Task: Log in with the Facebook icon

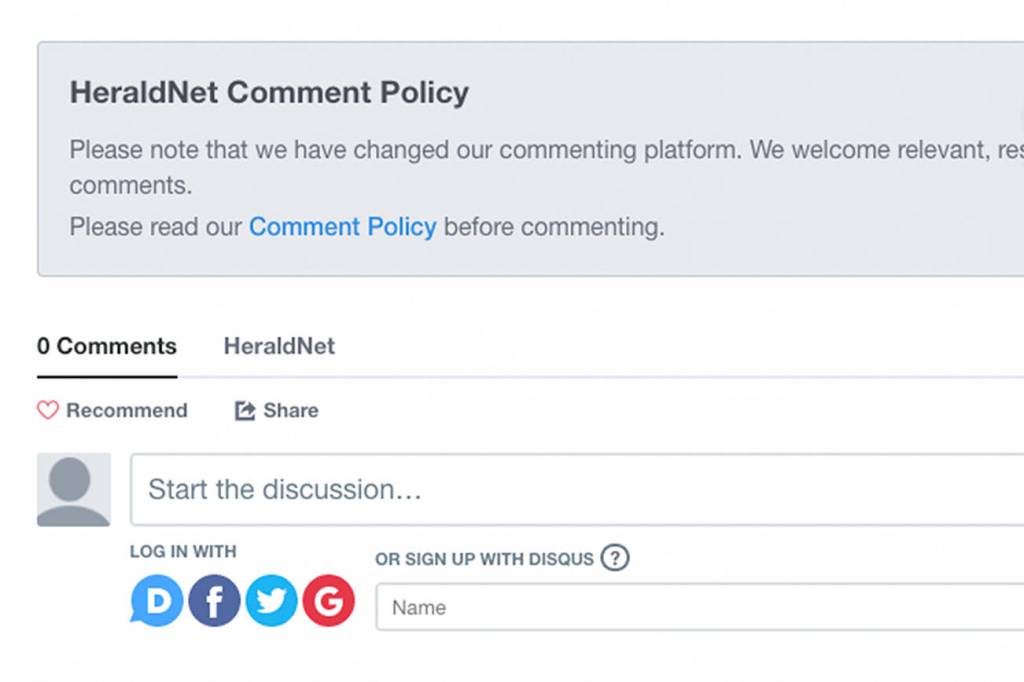Action: pos(214,601)
